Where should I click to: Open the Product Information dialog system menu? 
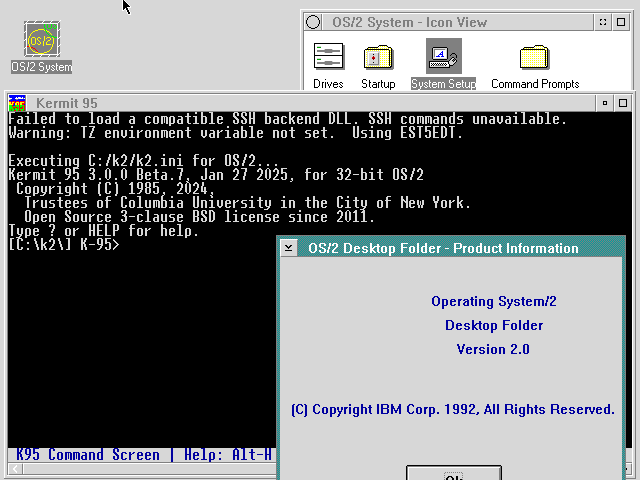pyautogui.click(x=288, y=248)
